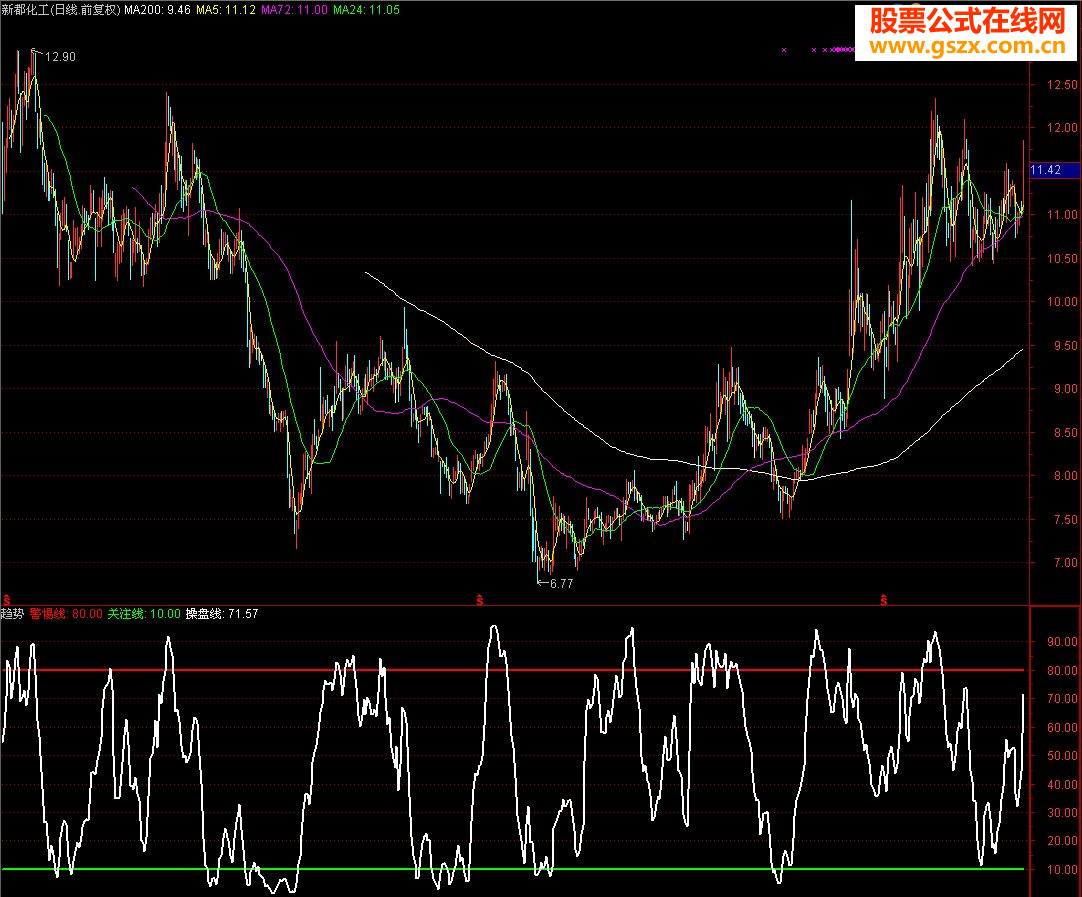Click the stock title 新都化工(日线.前复权)
1082x897 pixels.
pos(61,10)
